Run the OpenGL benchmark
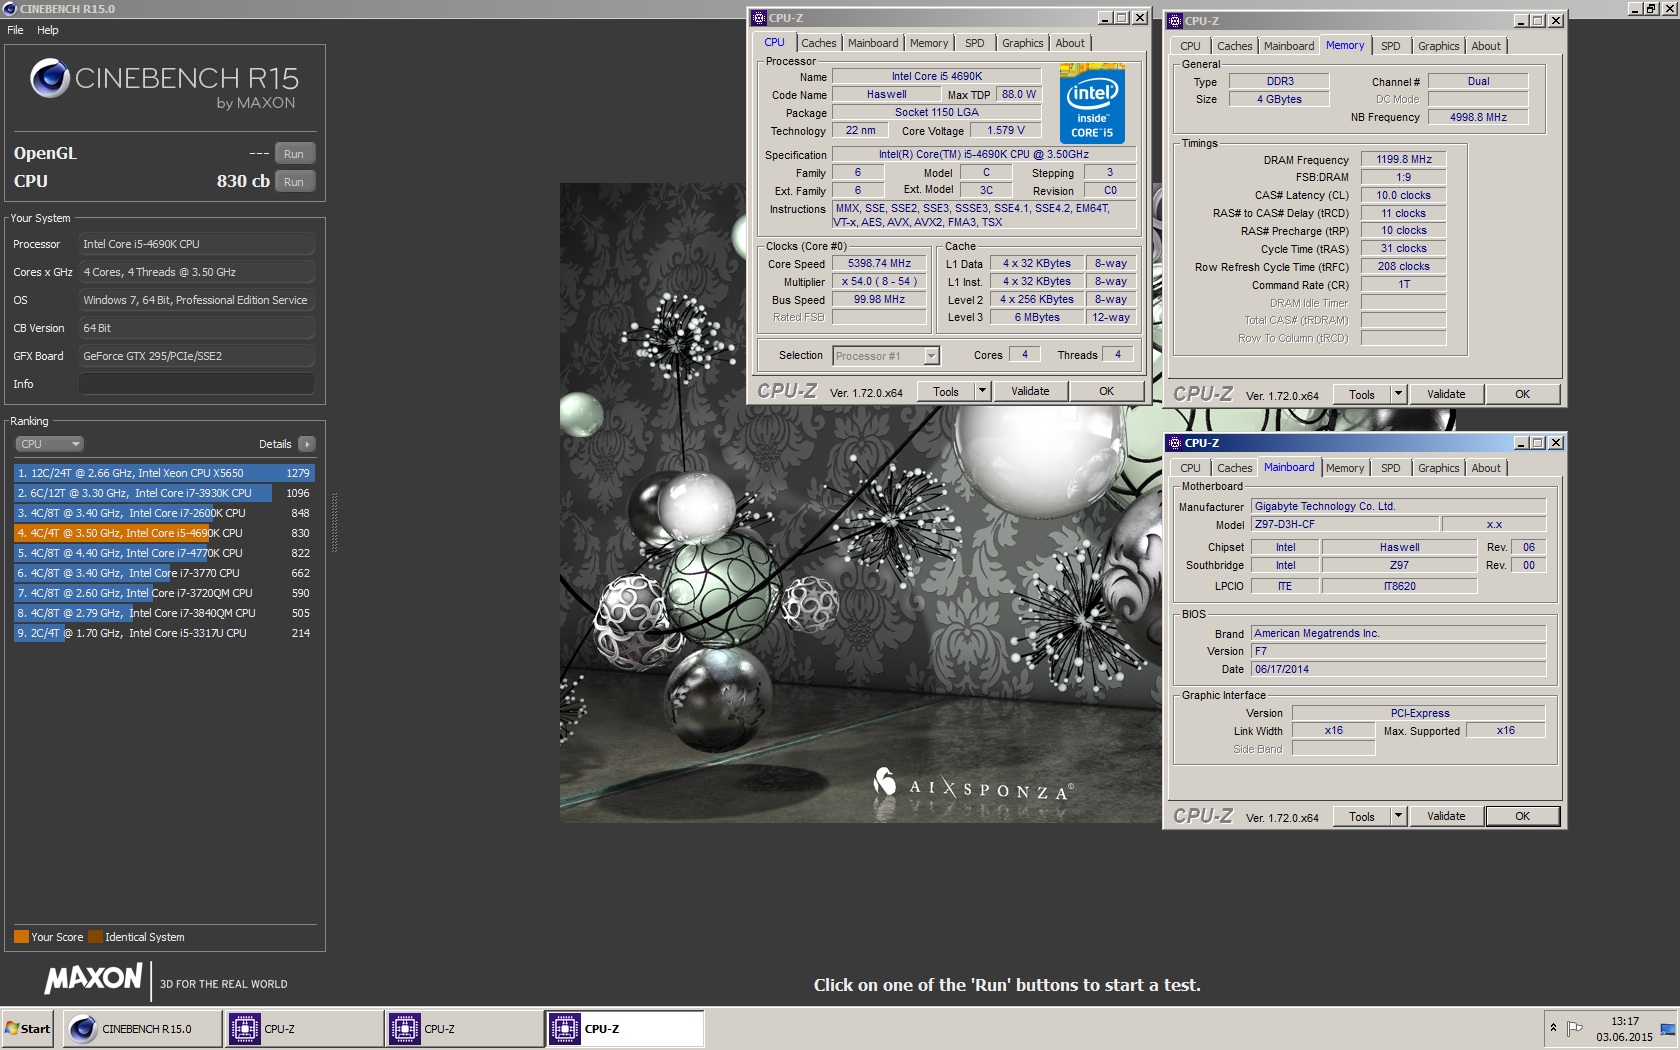1680x1050 pixels. pos(294,154)
